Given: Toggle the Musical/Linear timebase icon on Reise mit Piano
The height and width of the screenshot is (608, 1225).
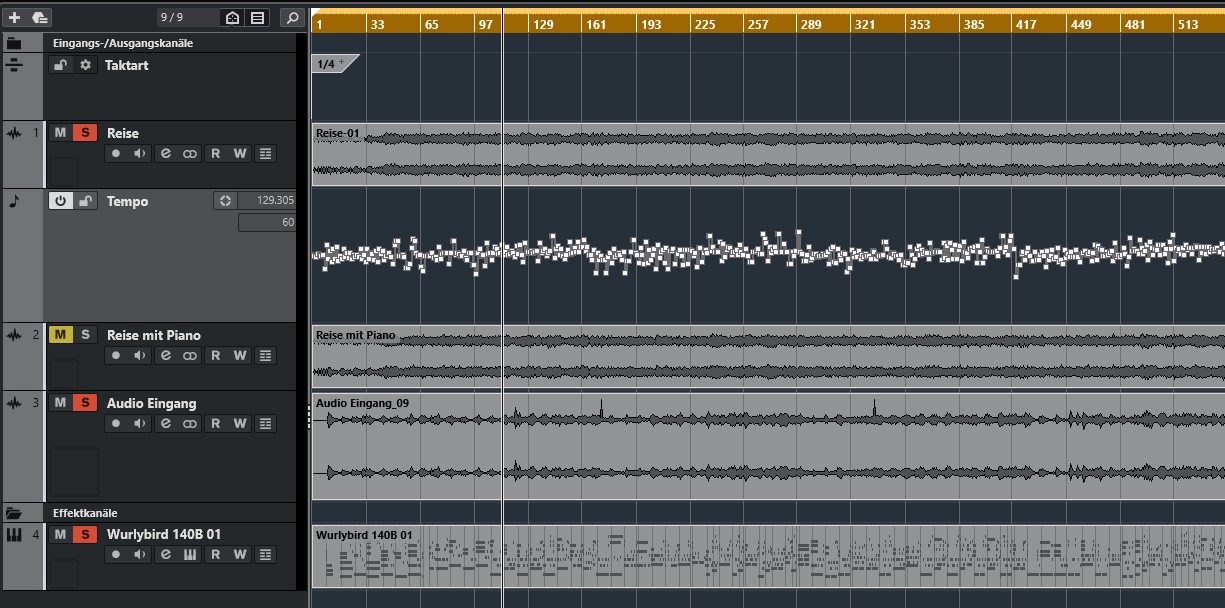Looking at the screenshot, I should click(x=190, y=356).
